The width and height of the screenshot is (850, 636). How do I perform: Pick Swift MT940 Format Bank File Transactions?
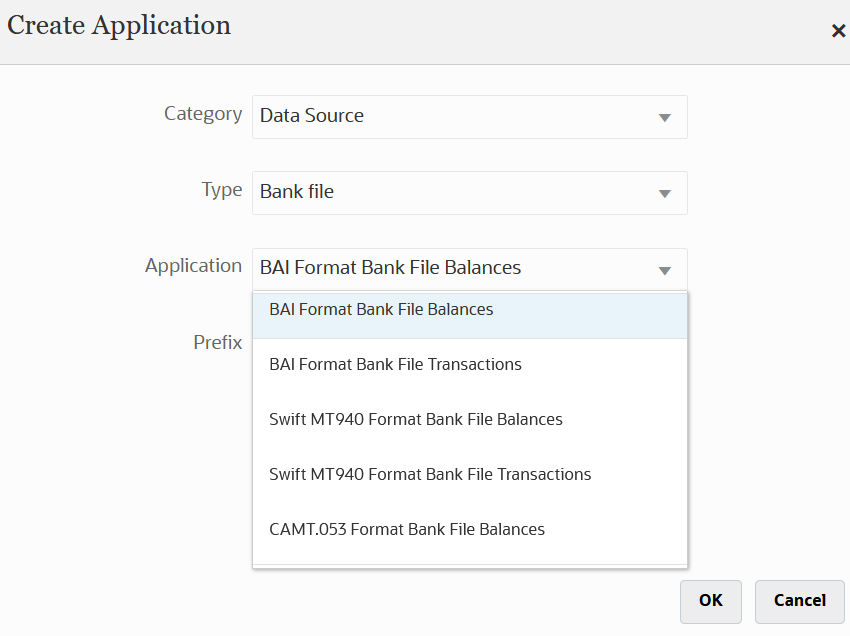[430, 475]
